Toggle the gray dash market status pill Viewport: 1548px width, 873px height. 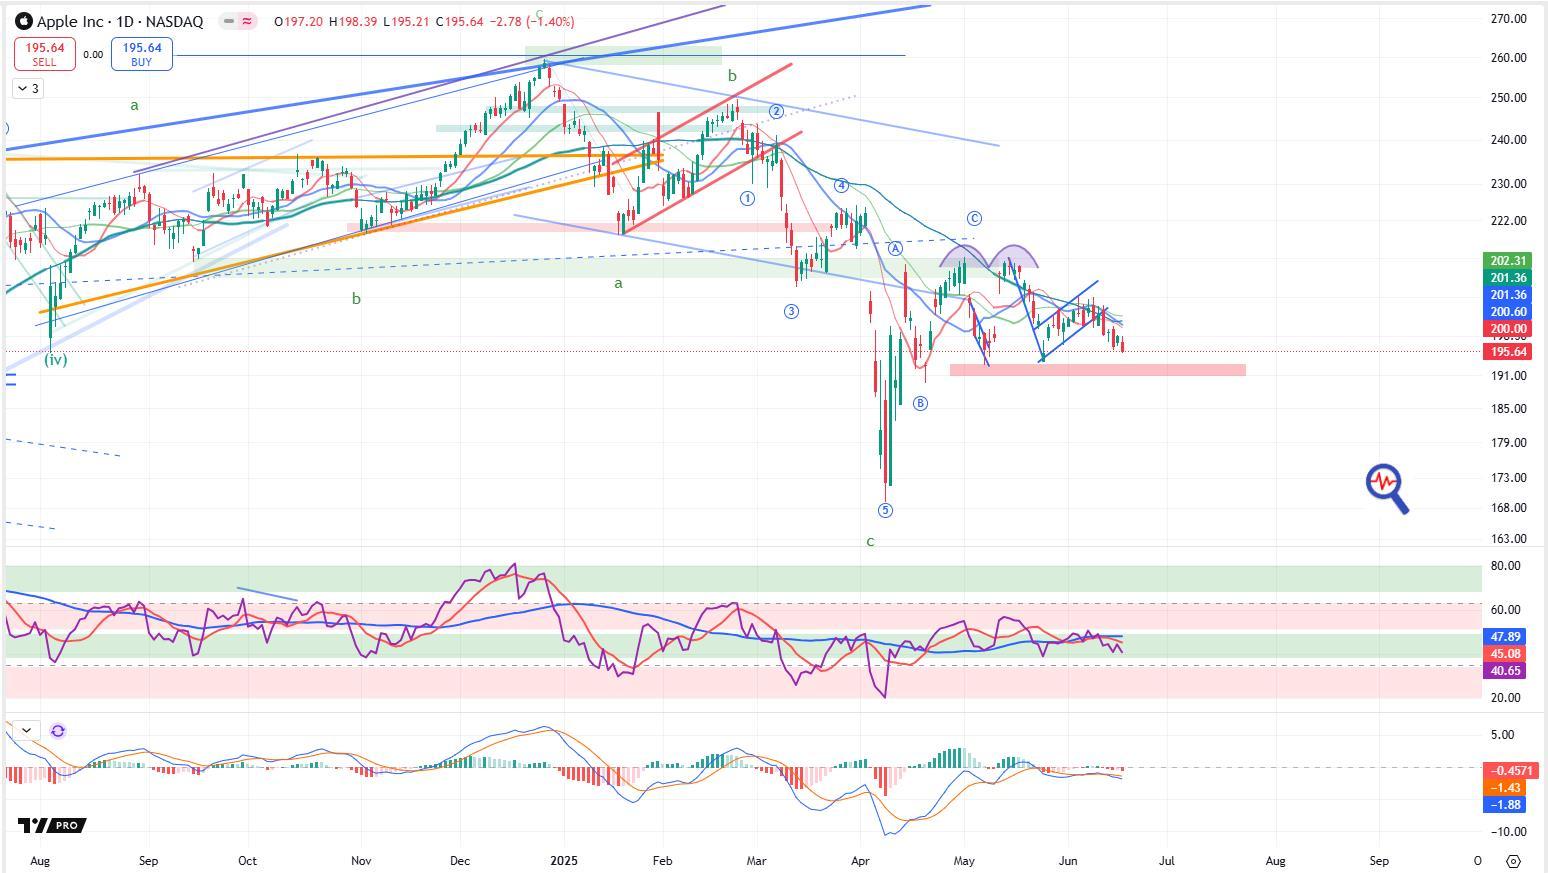(229, 21)
